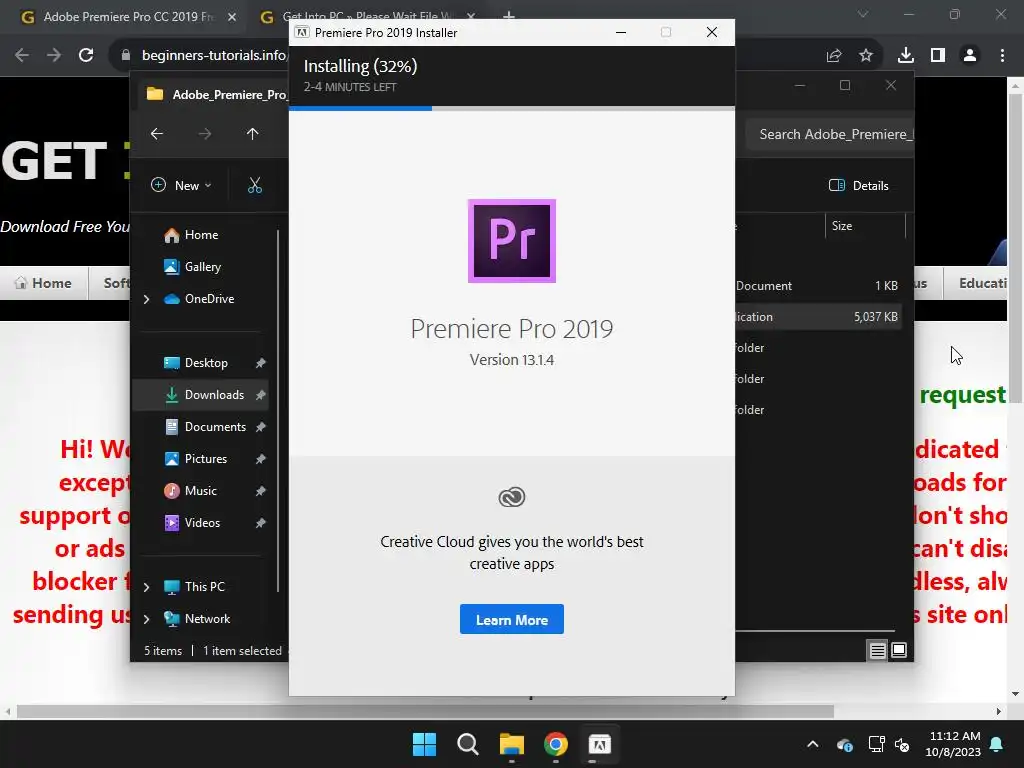Go back in File Explorer
Image resolution: width=1024 pixels, height=768 pixels.
point(157,134)
